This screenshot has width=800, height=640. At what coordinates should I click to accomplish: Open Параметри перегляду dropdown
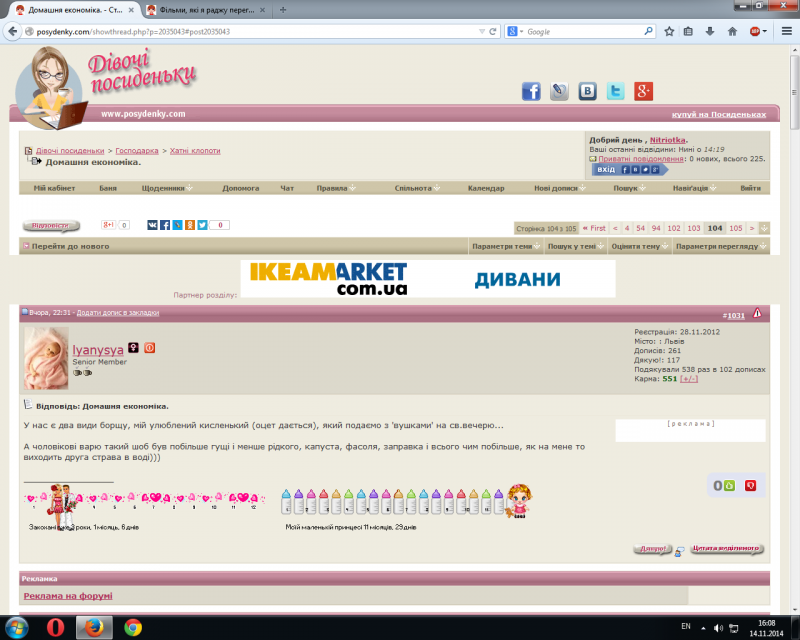[x=721, y=246]
